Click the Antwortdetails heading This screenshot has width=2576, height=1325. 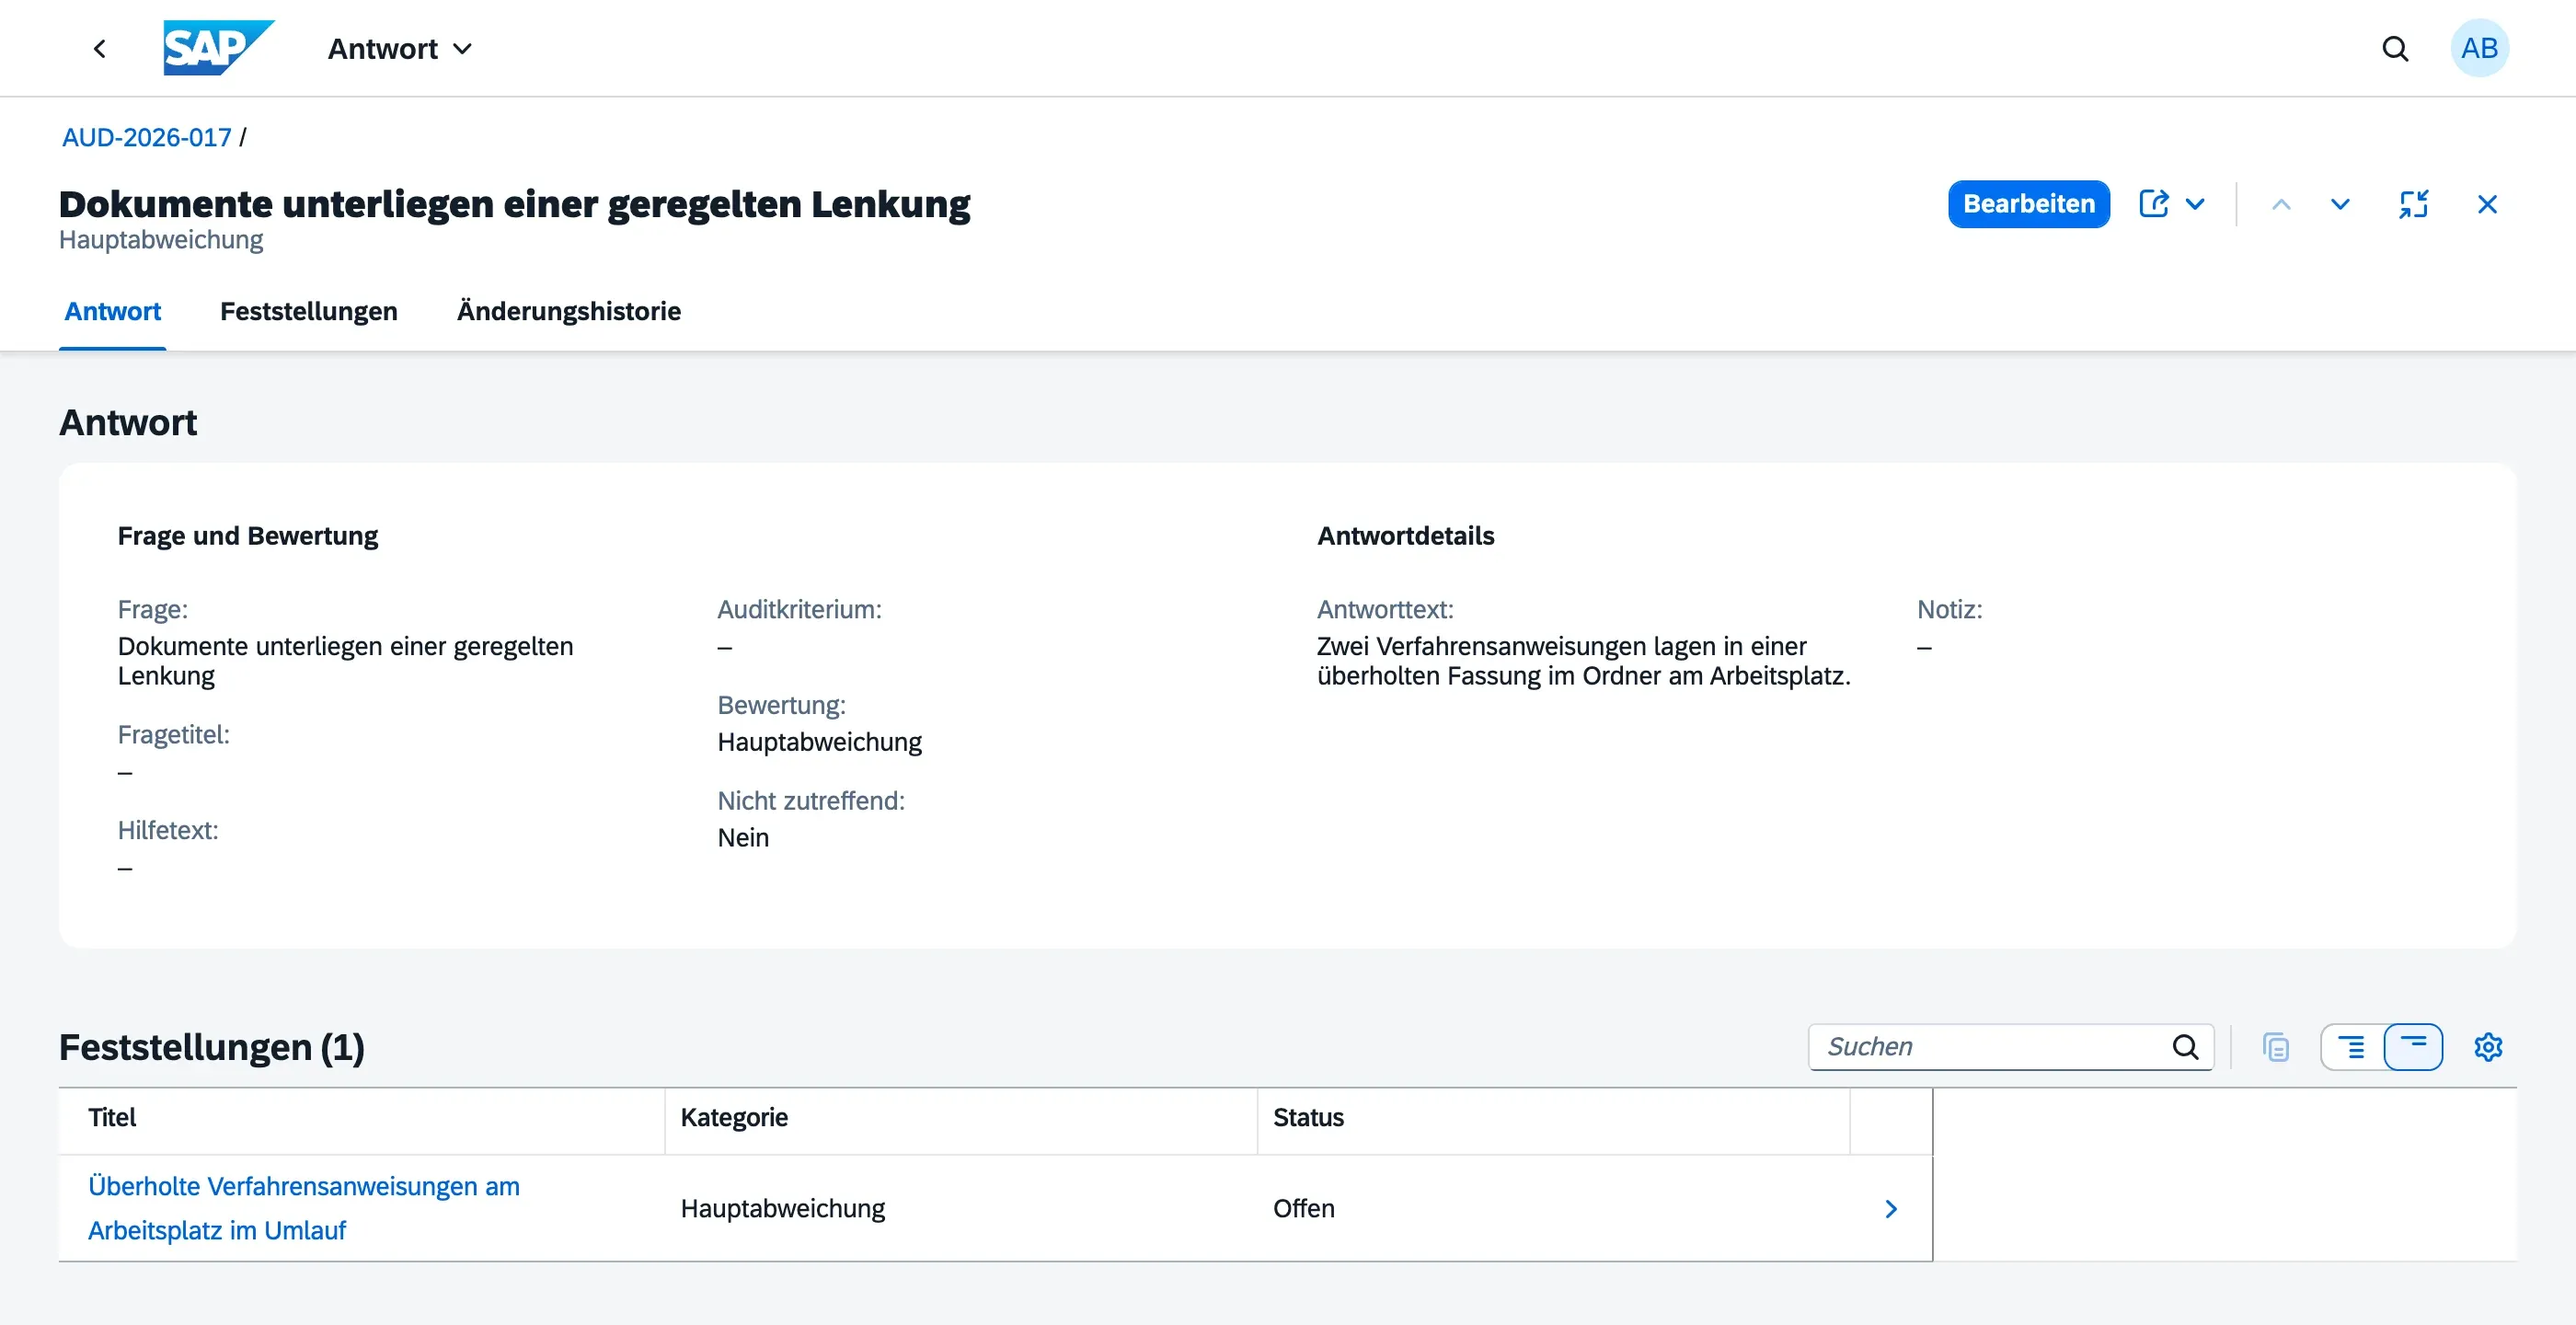pos(1405,535)
